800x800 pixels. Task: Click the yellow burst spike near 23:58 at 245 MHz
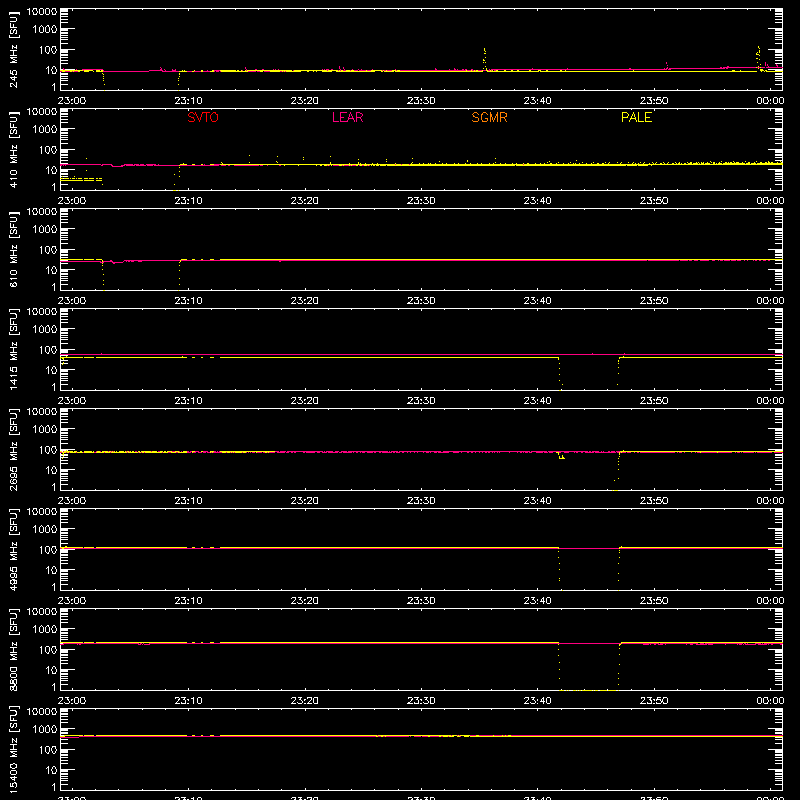pyautogui.click(x=758, y=57)
